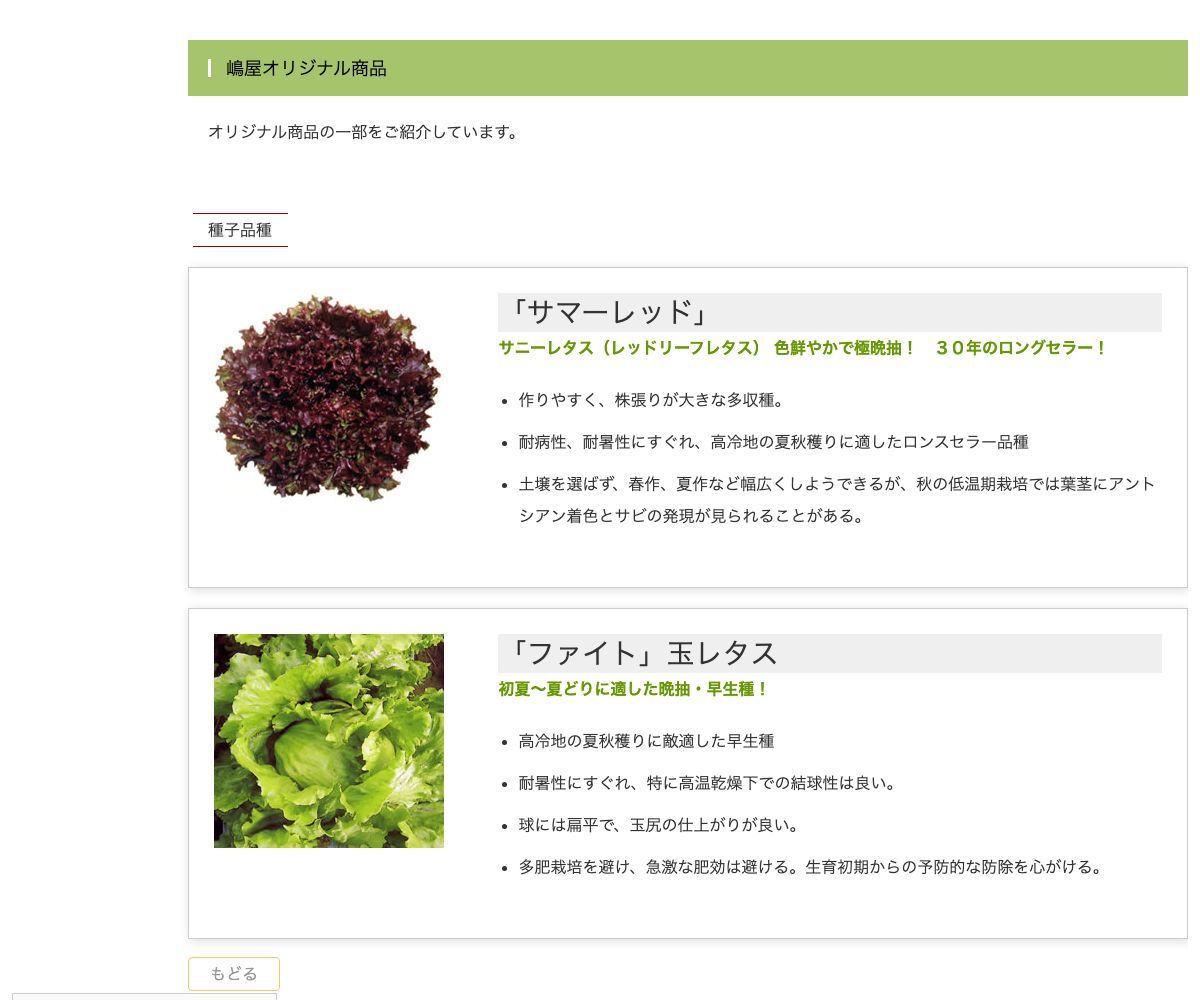The image size is (1200, 1000).
Task: Click the サニーレタス（レッドリーフレタス） green subtitle text
Action: pos(630,348)
